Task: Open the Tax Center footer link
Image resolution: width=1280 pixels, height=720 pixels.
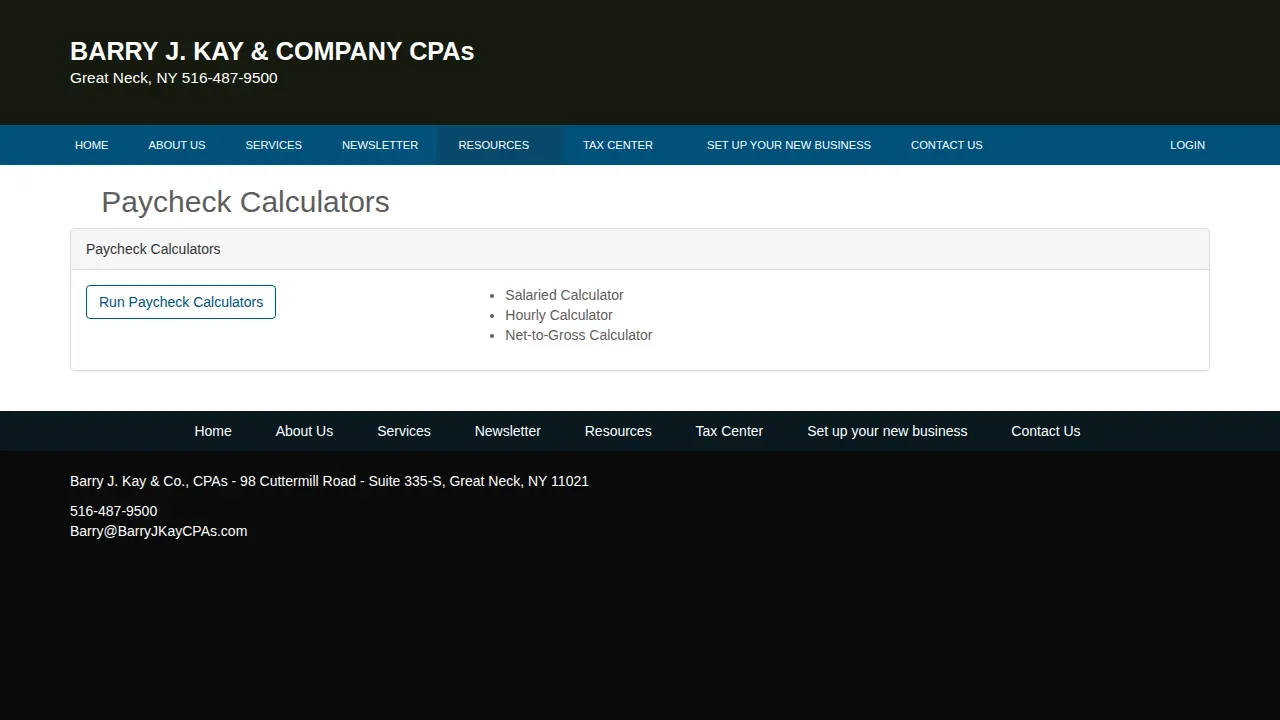Action: click(729, 431)
